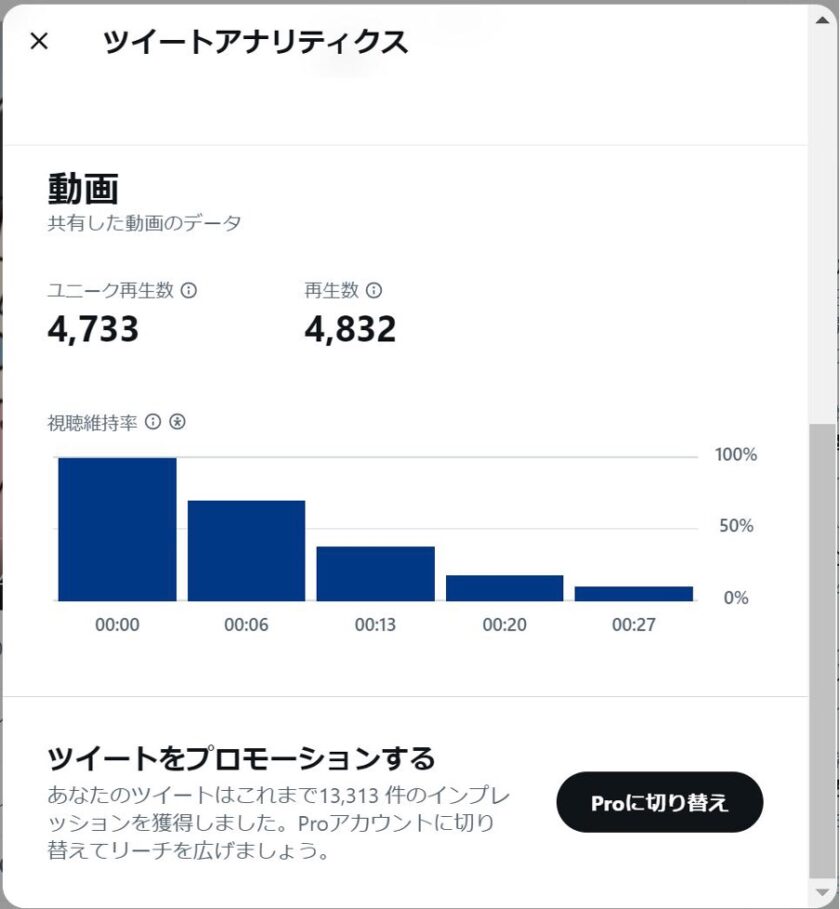Click the vertical scrollbar thumb
The height and width of the screenshot is (909, 840).
[x=823, y=651]
